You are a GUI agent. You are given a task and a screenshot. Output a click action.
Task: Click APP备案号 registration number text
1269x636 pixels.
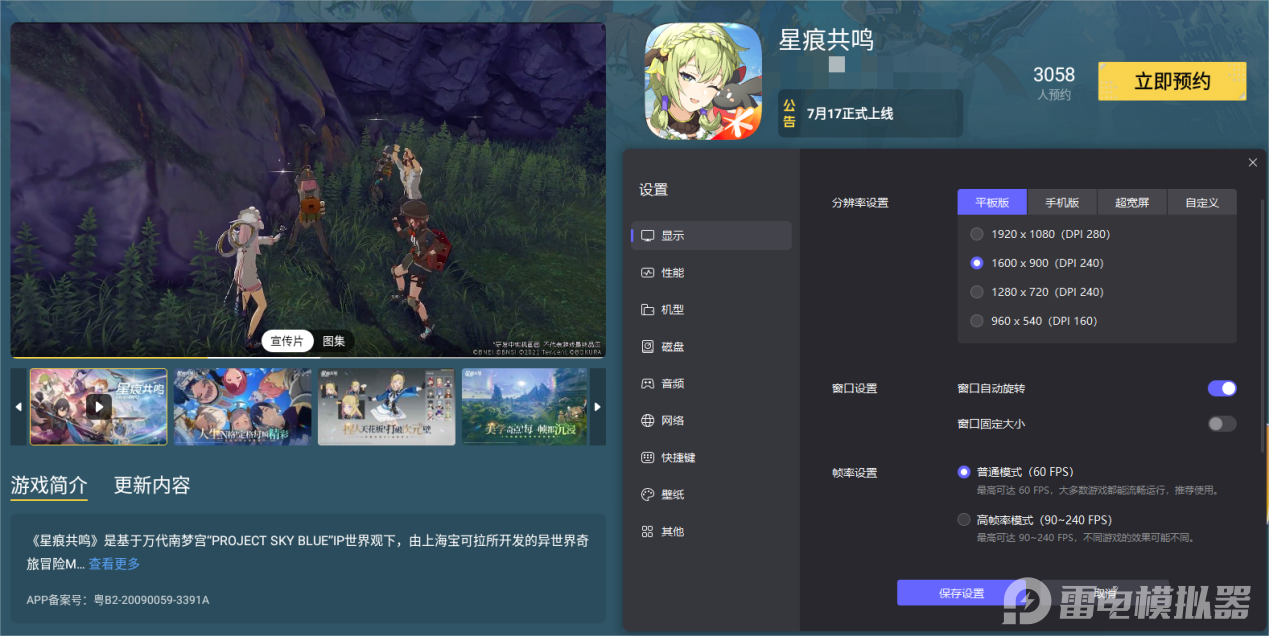pos(118,600)
